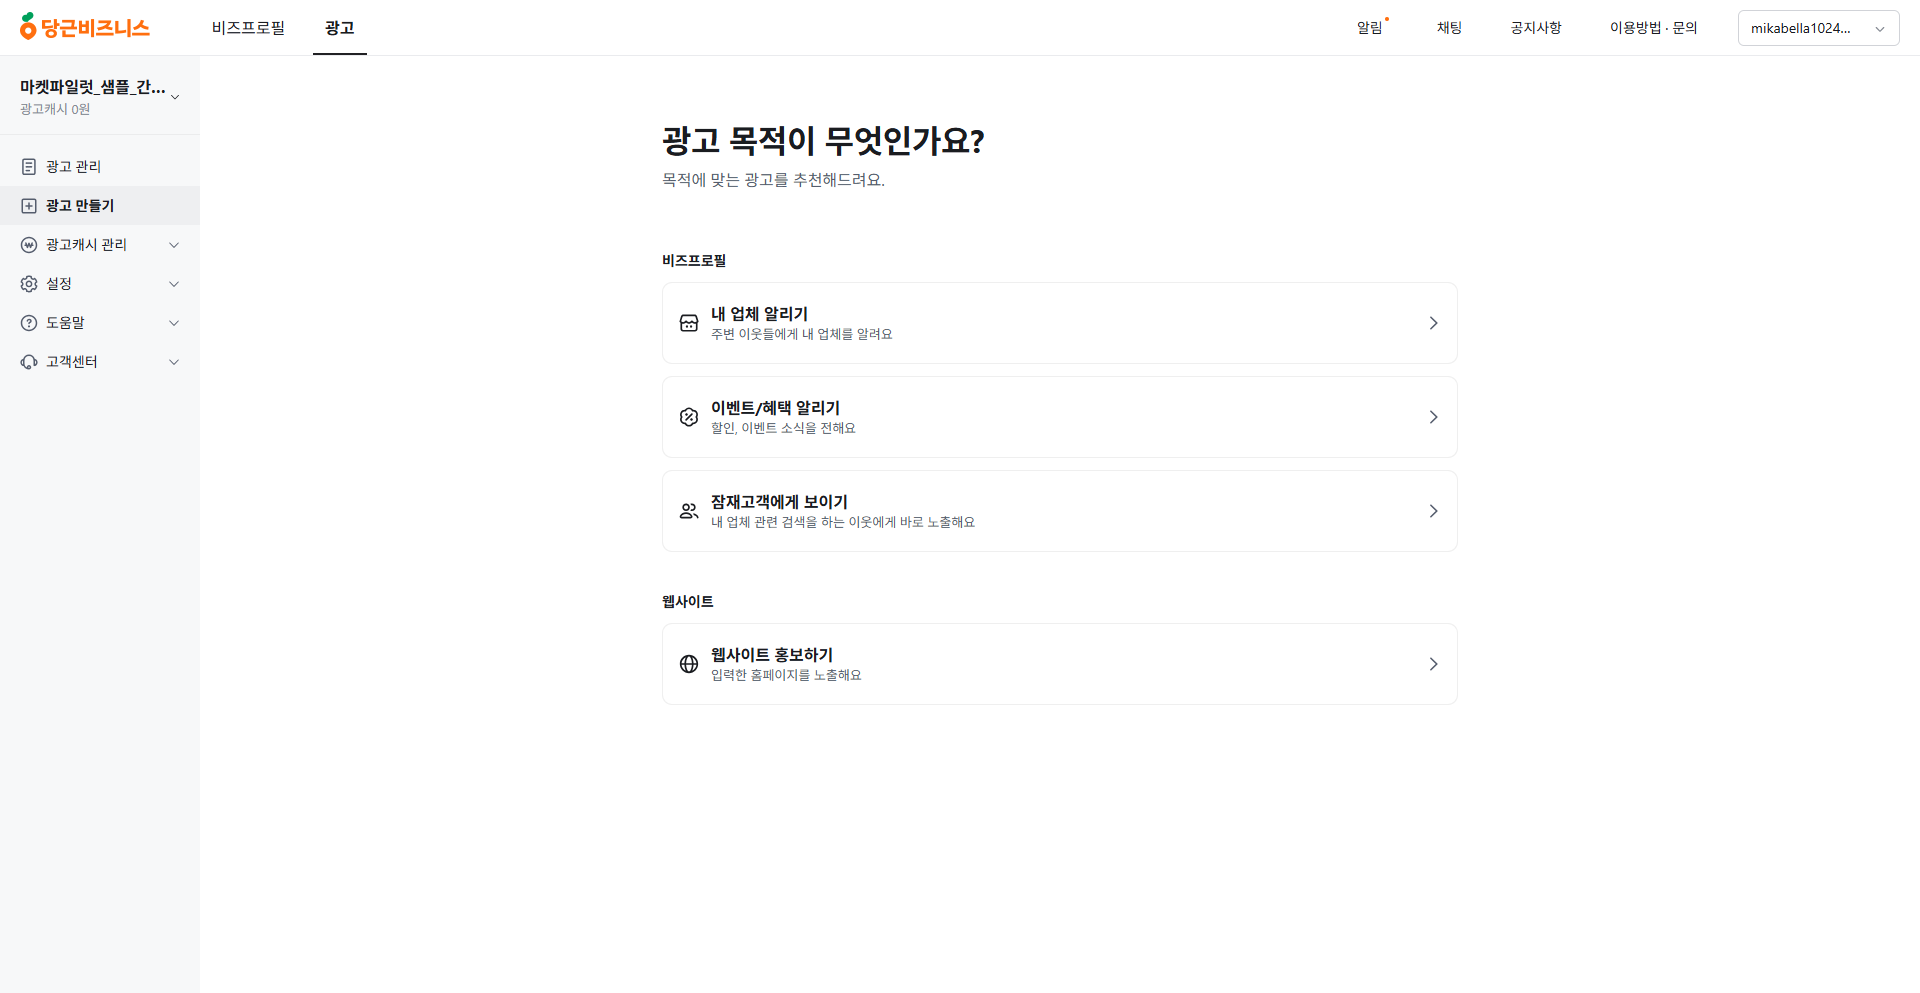Click the 도움말 label in sidebar
Screen dimensions: 1920x993
[65, 323]
